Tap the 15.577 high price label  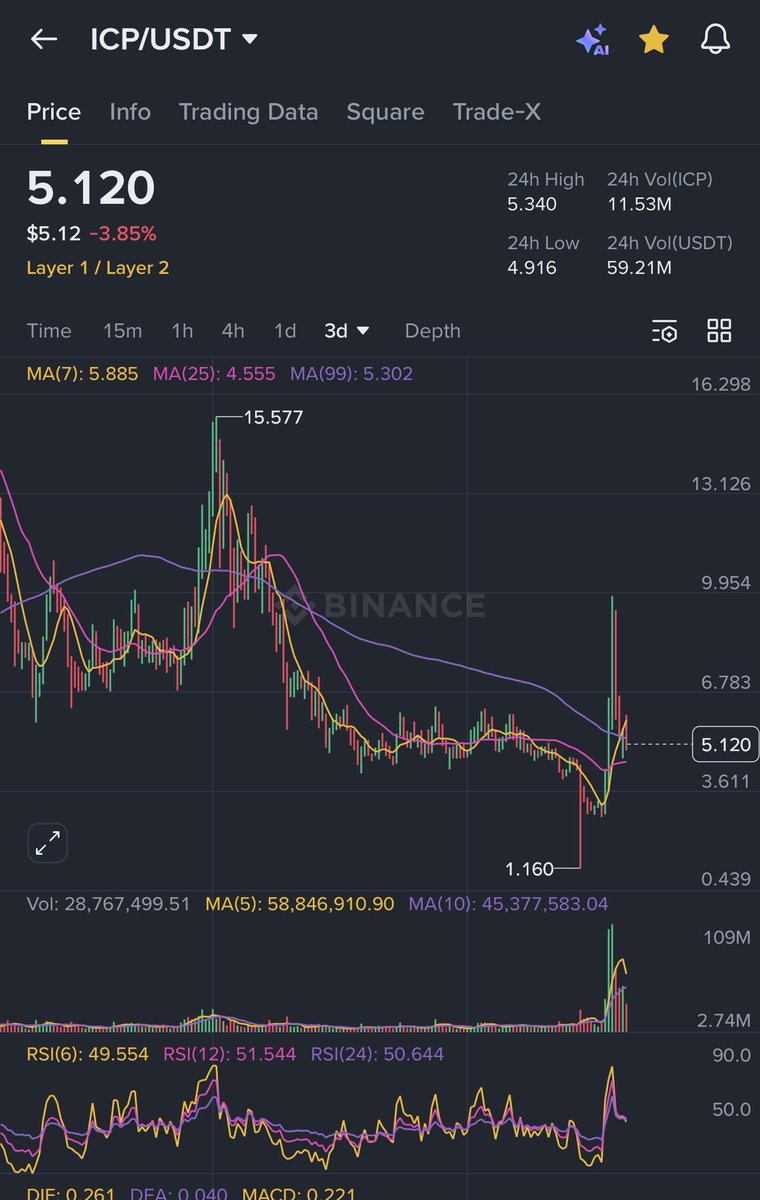(273, 418)
